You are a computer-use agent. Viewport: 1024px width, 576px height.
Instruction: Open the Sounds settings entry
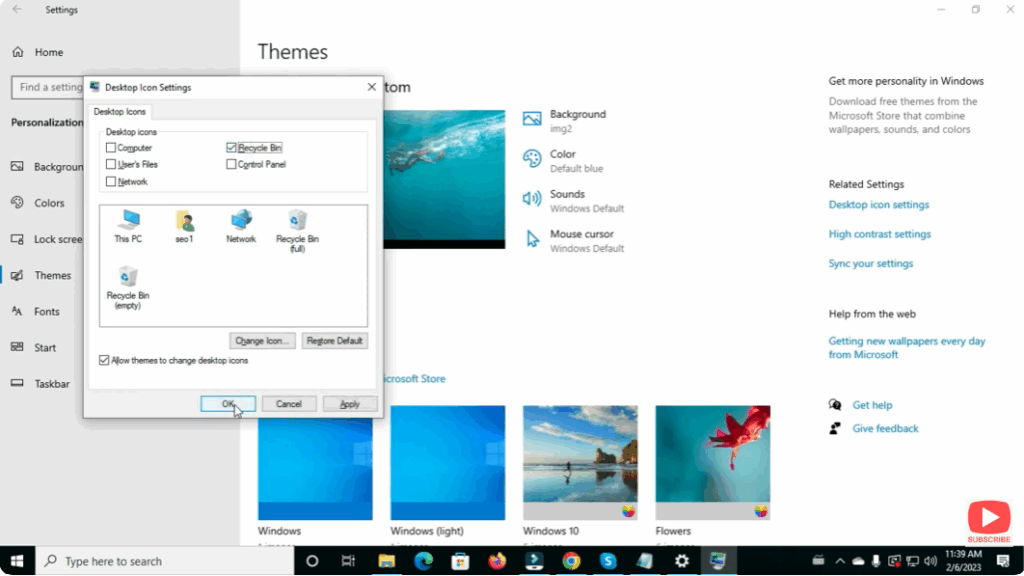570,200
